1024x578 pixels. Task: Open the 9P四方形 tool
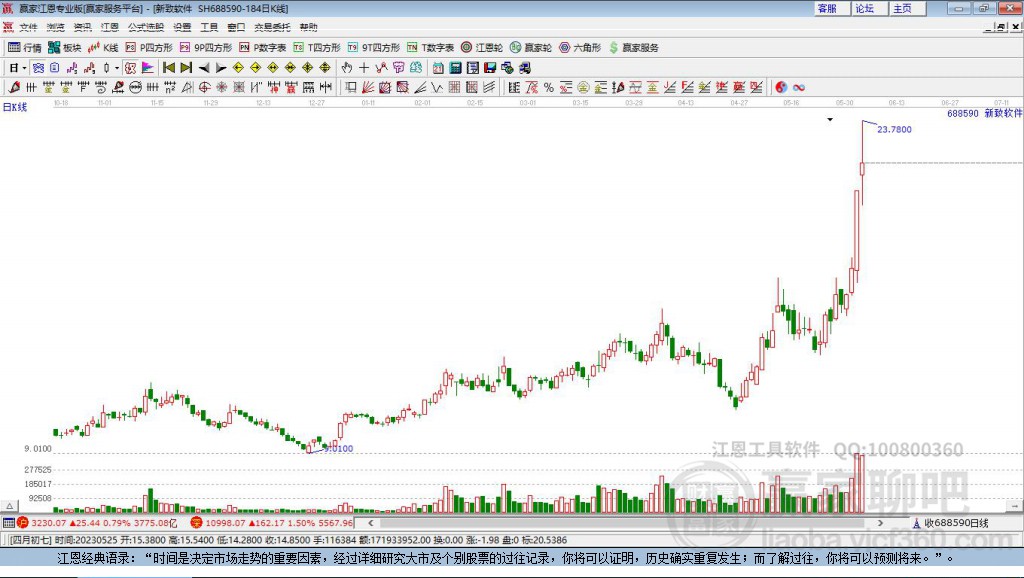click(x=205, y=48)
